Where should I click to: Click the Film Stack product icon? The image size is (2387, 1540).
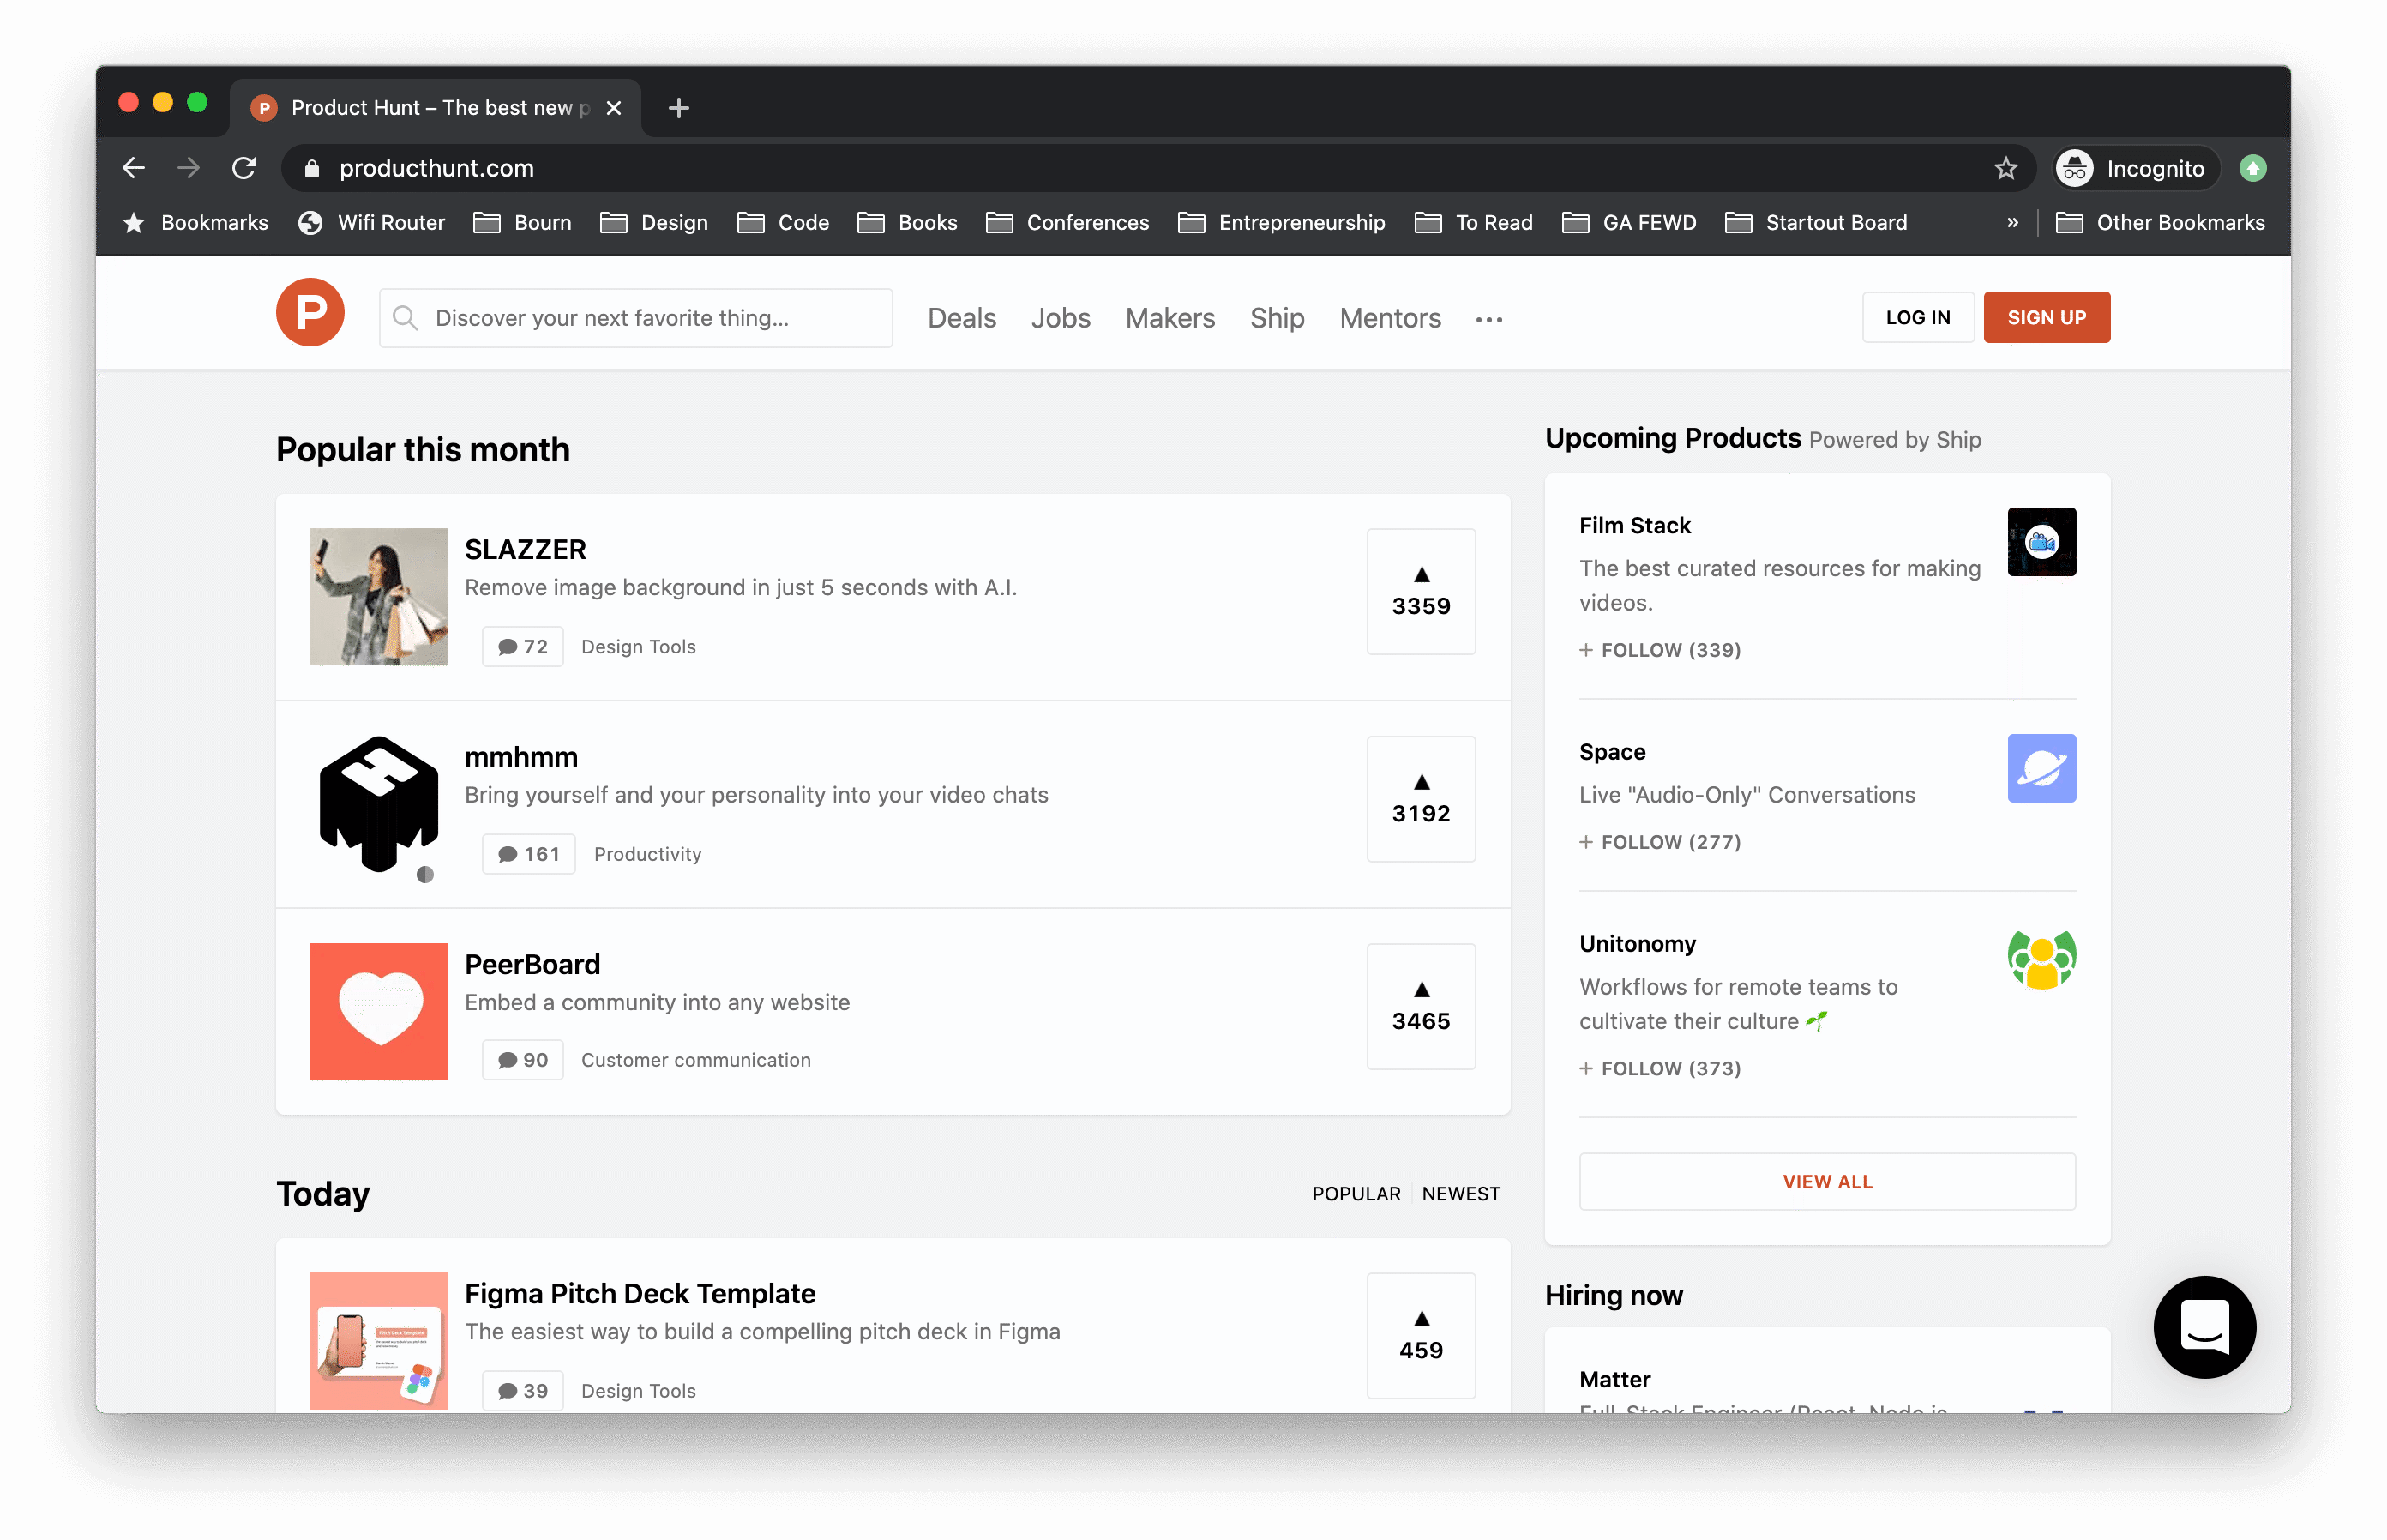click(x=2041, y=542)
